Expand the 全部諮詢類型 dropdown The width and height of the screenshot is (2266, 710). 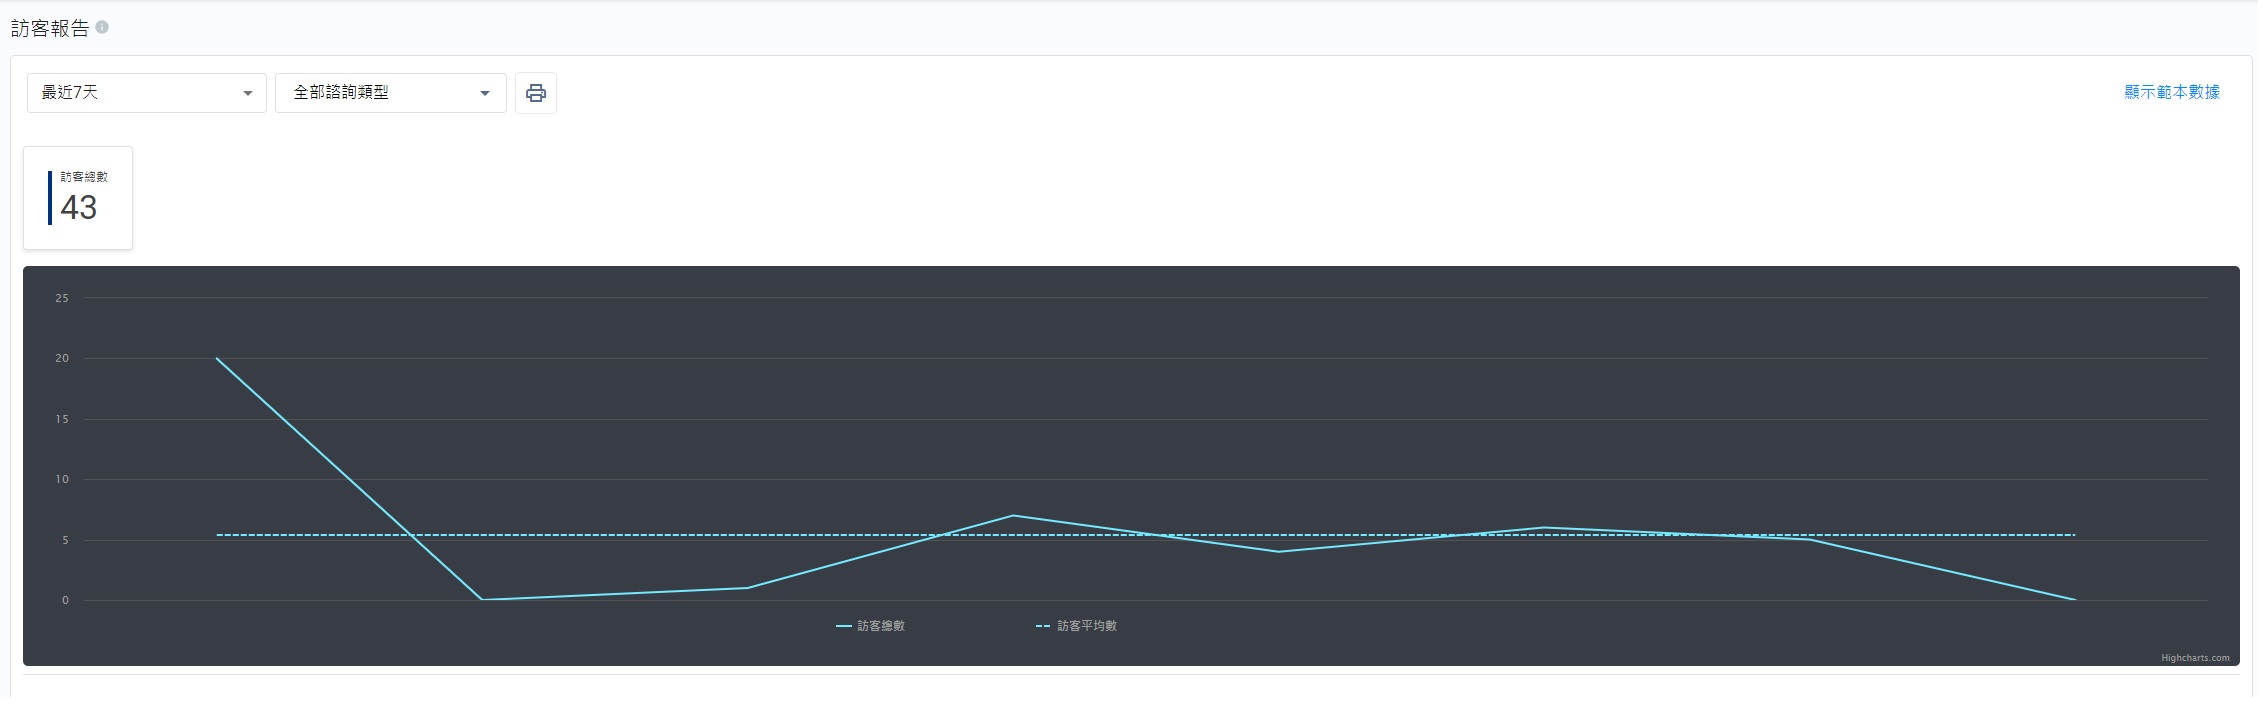[x=390, y=93]
